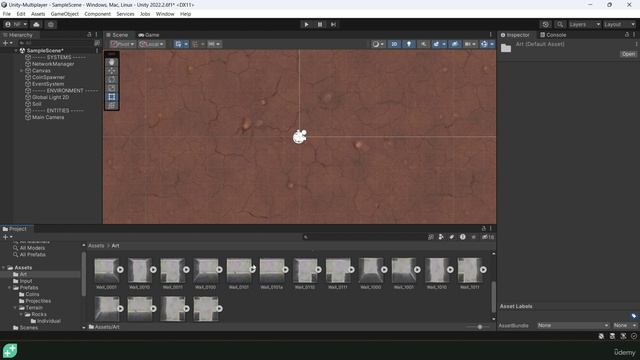Open the Gizmos dropdown arrow
The width and height of the screenshot is (640, 360).
tap(492, 44)
